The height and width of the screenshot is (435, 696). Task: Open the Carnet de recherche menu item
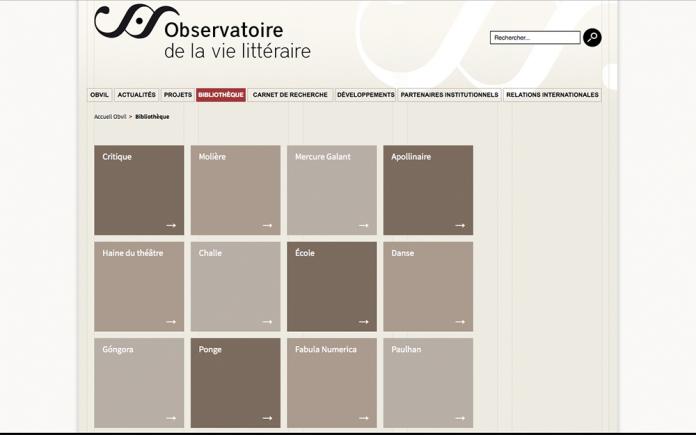click(x=290, y=95)
